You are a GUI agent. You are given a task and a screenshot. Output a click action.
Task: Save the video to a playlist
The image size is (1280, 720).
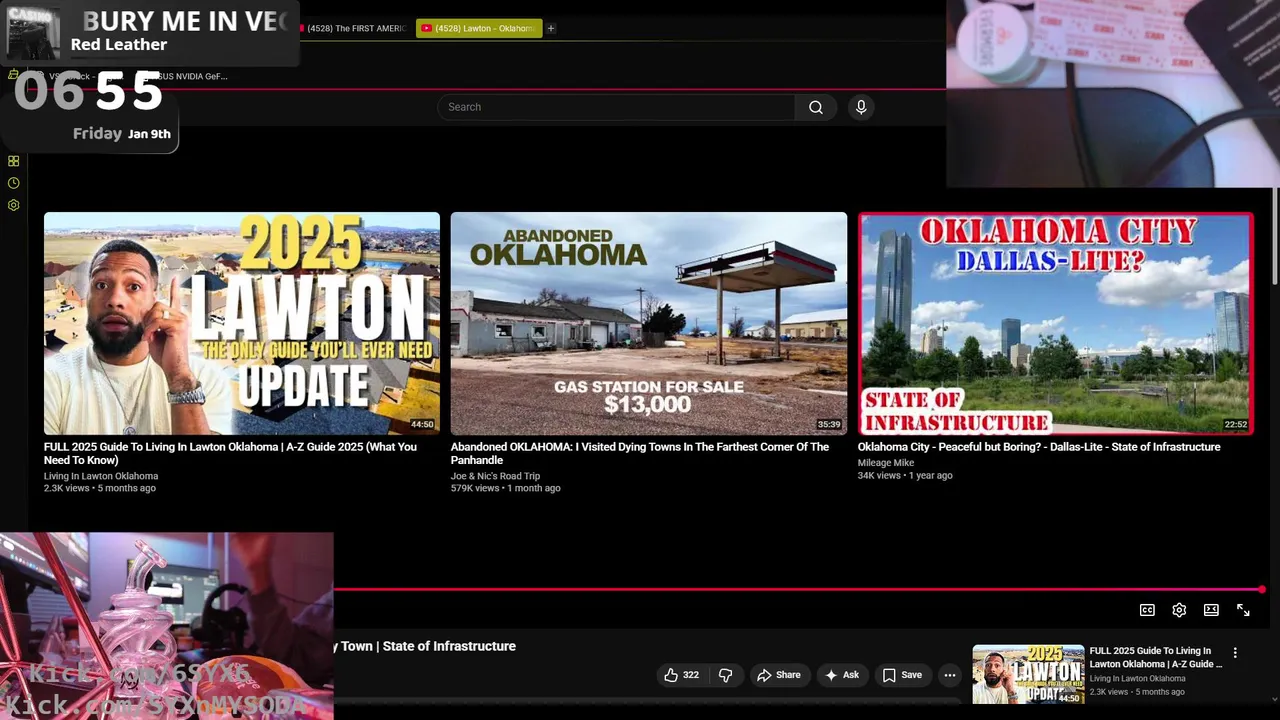point(902,675)
